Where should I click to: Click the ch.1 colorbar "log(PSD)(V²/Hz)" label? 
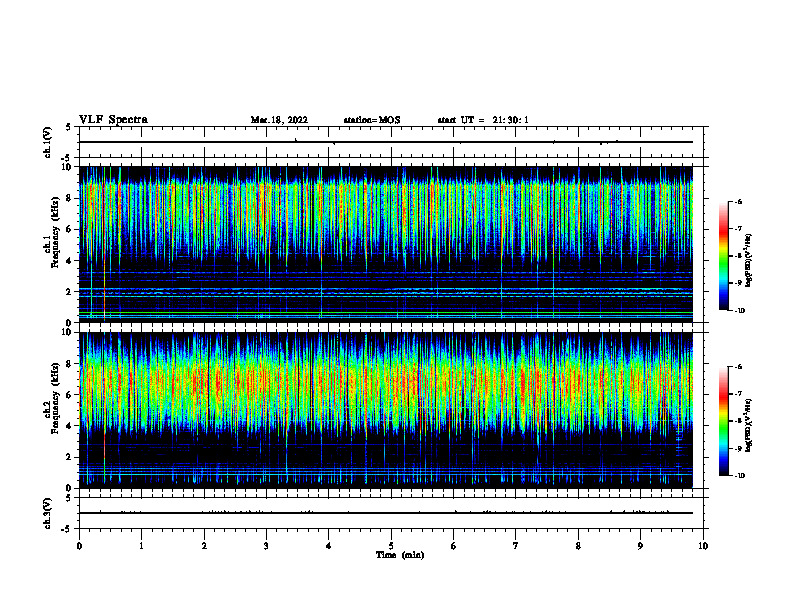pos(749,260)
